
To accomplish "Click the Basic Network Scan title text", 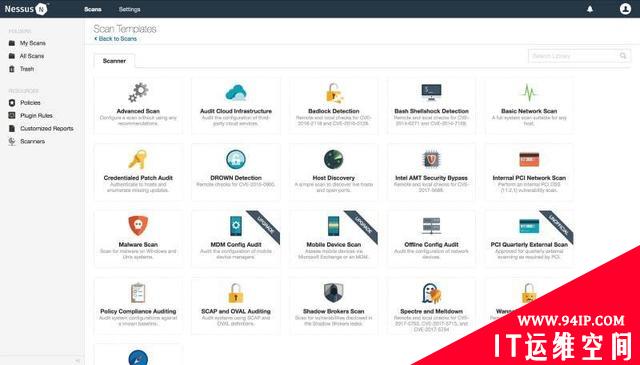I will pos(529,111).
